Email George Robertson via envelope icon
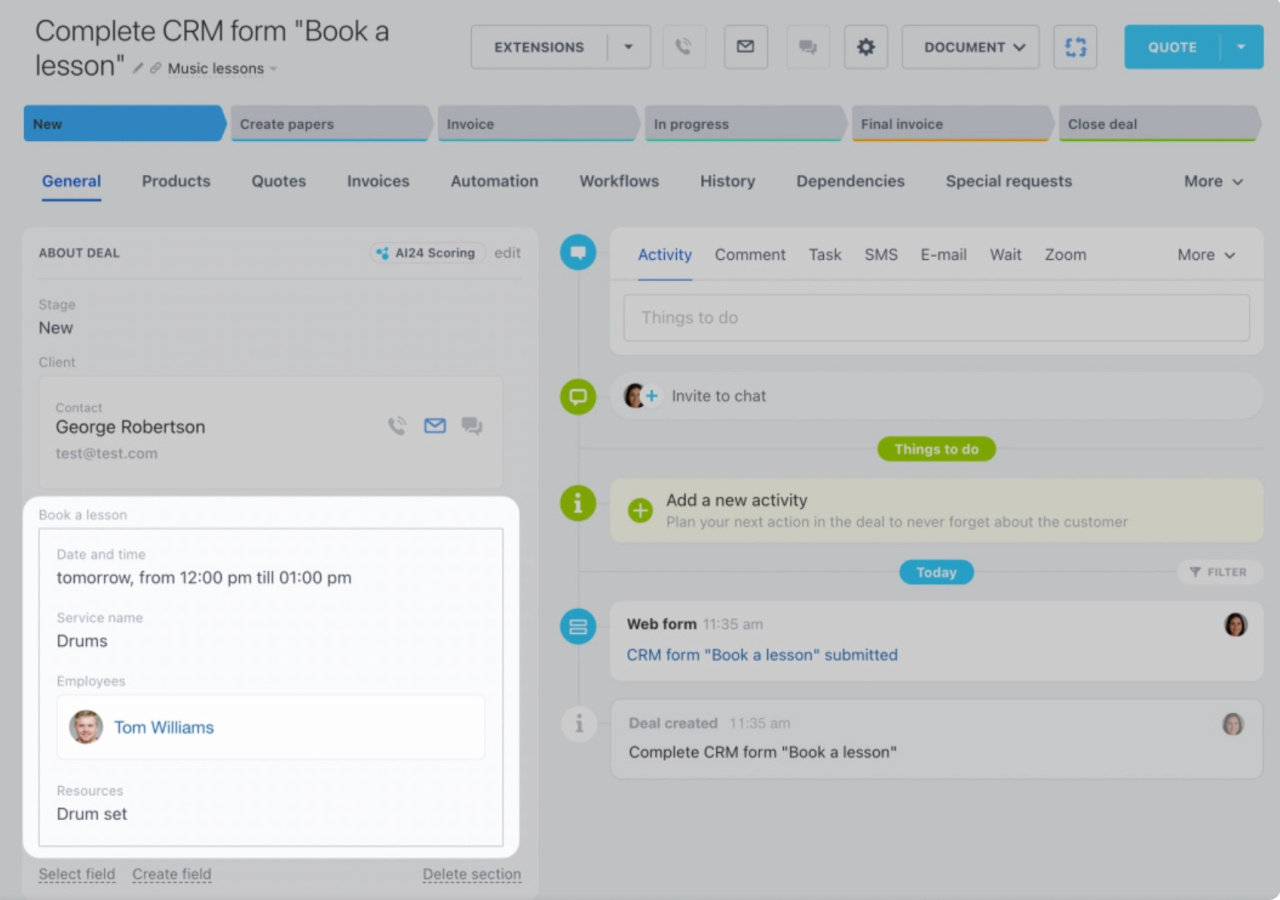 (434, 426)
